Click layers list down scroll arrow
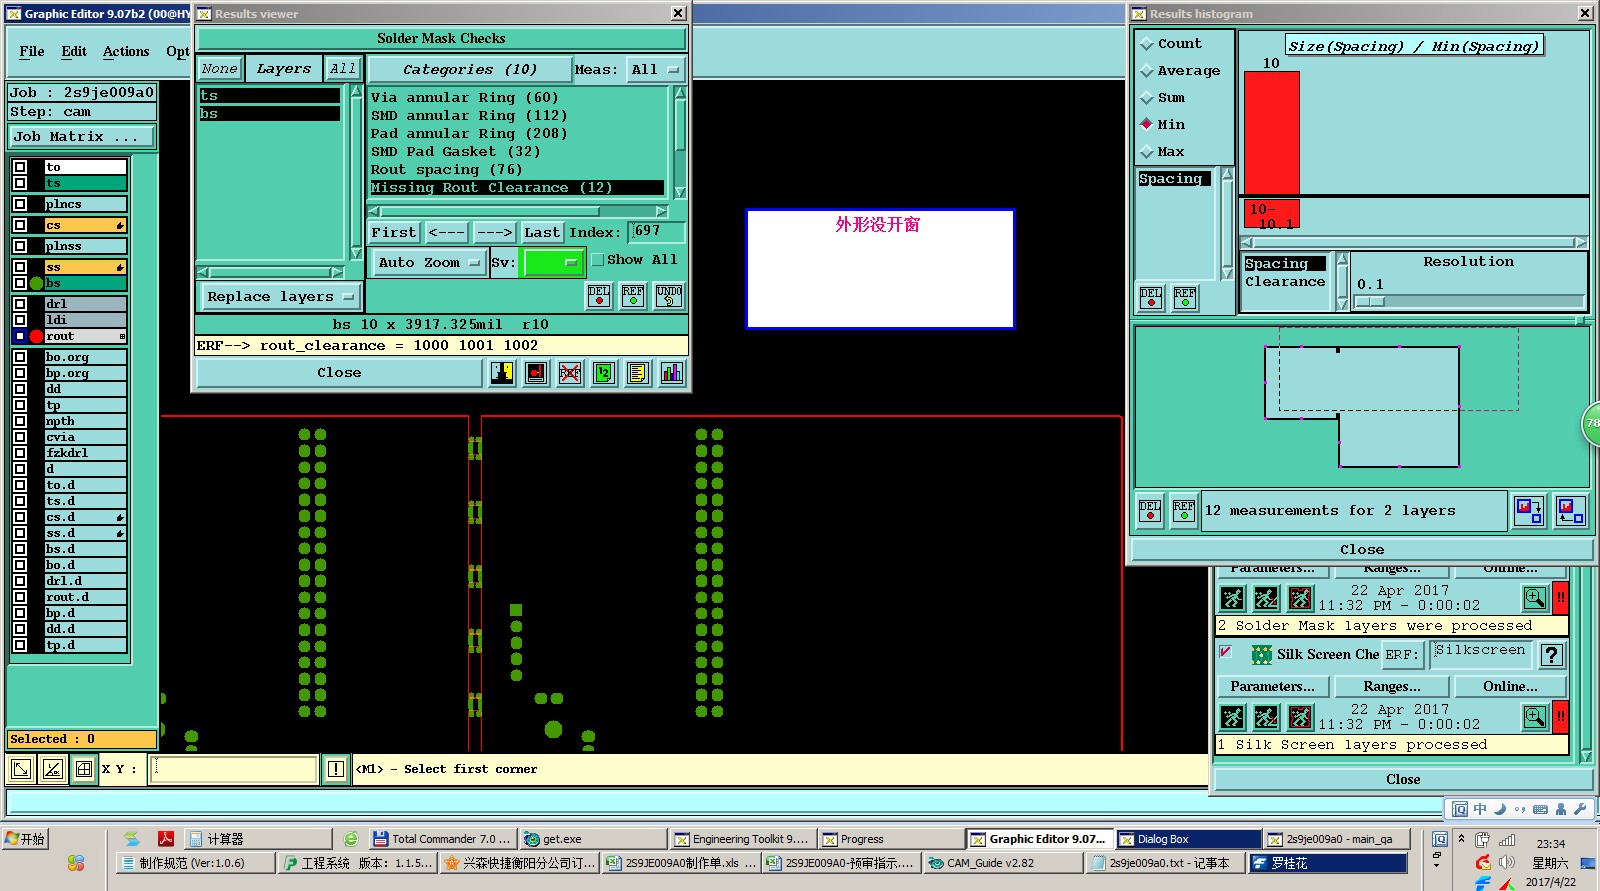1600x891 pixels. pos(355,254)
